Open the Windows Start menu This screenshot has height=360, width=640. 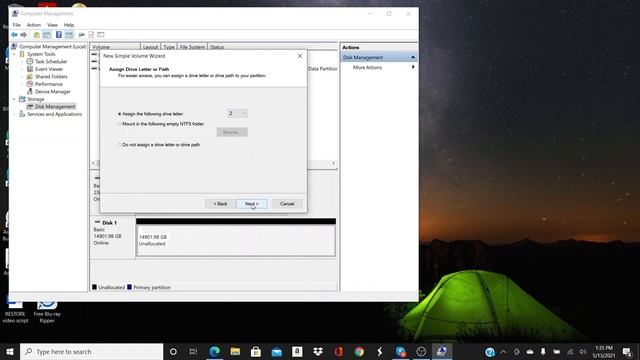coord(10,351)
